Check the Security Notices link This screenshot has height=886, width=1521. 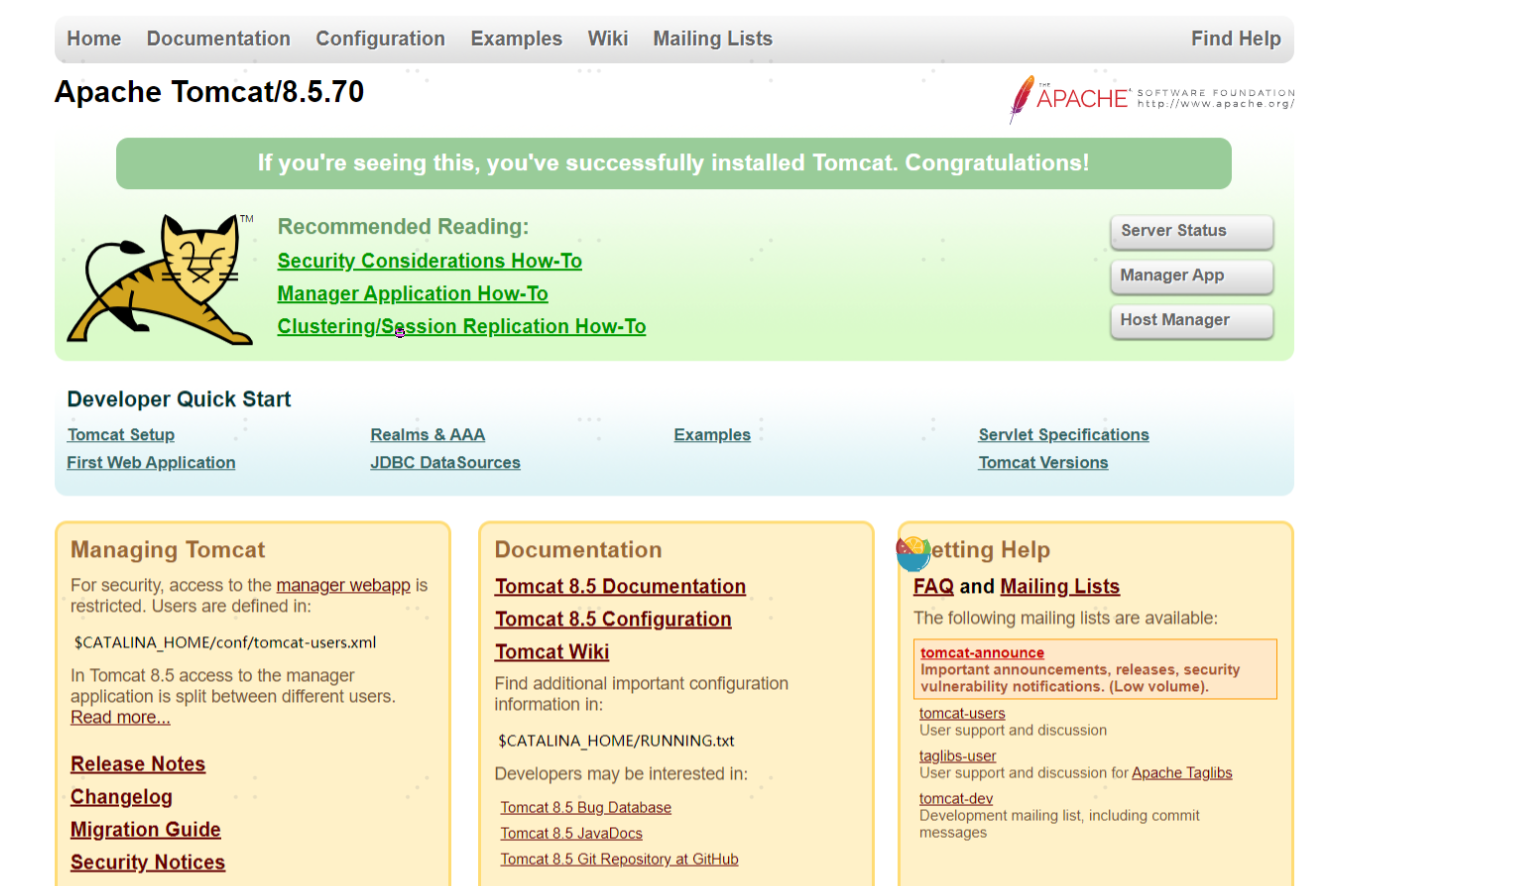click(148, 862)
